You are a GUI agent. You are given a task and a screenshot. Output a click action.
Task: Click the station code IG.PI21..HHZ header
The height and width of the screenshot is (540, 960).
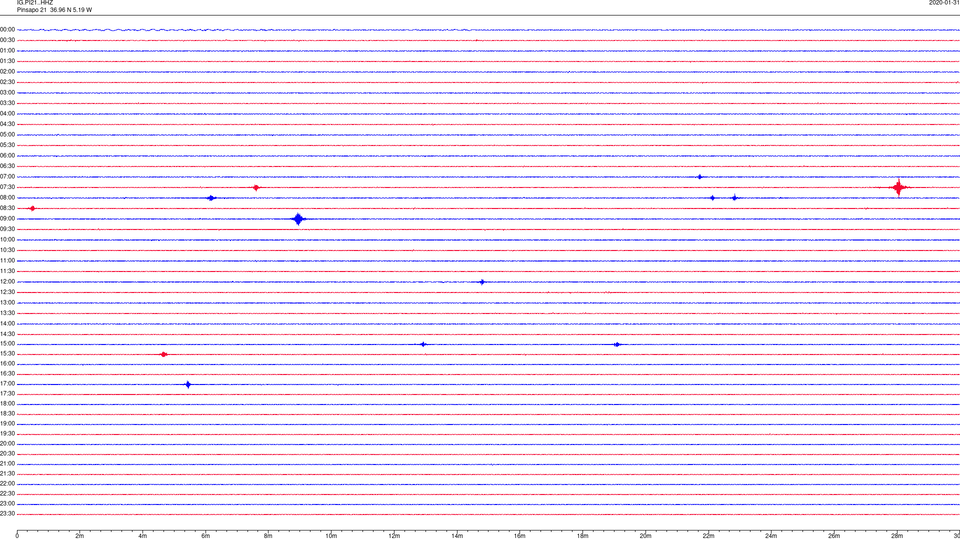pos(35,3)
